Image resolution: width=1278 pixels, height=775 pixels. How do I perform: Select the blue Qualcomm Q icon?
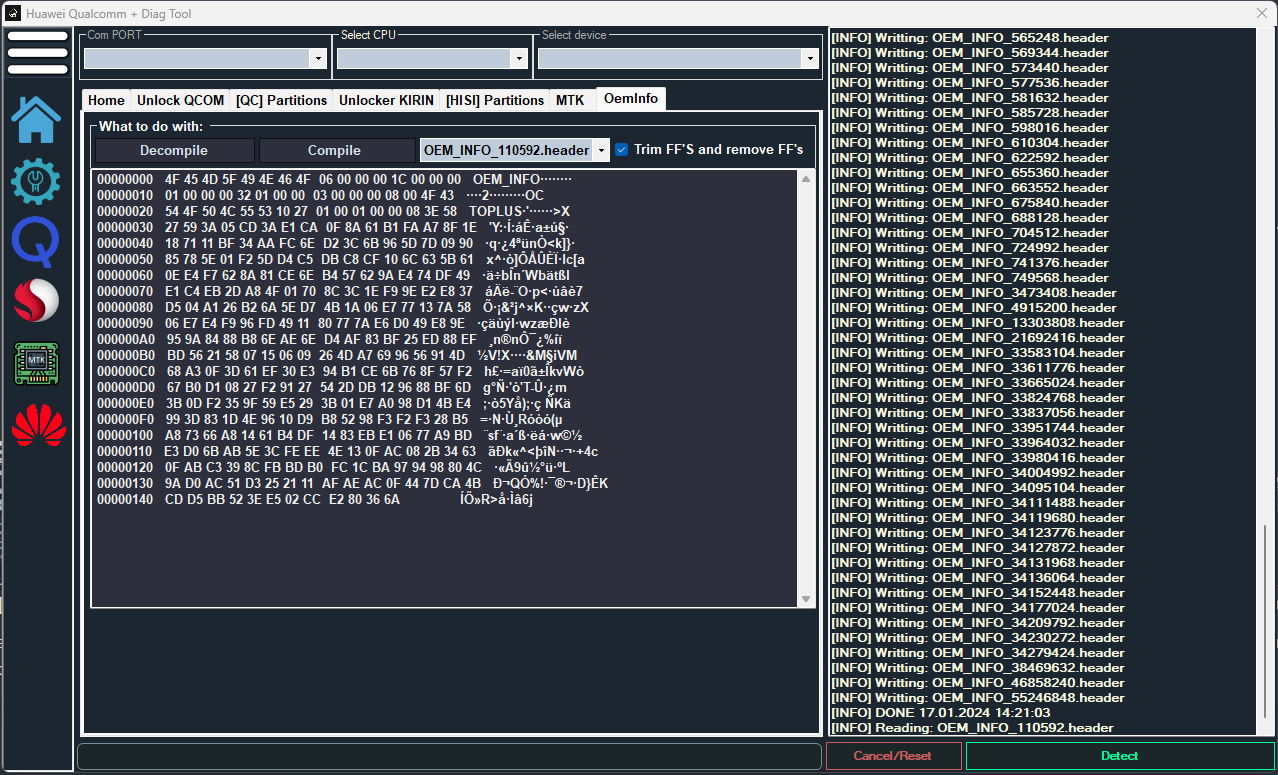(37, 241)
